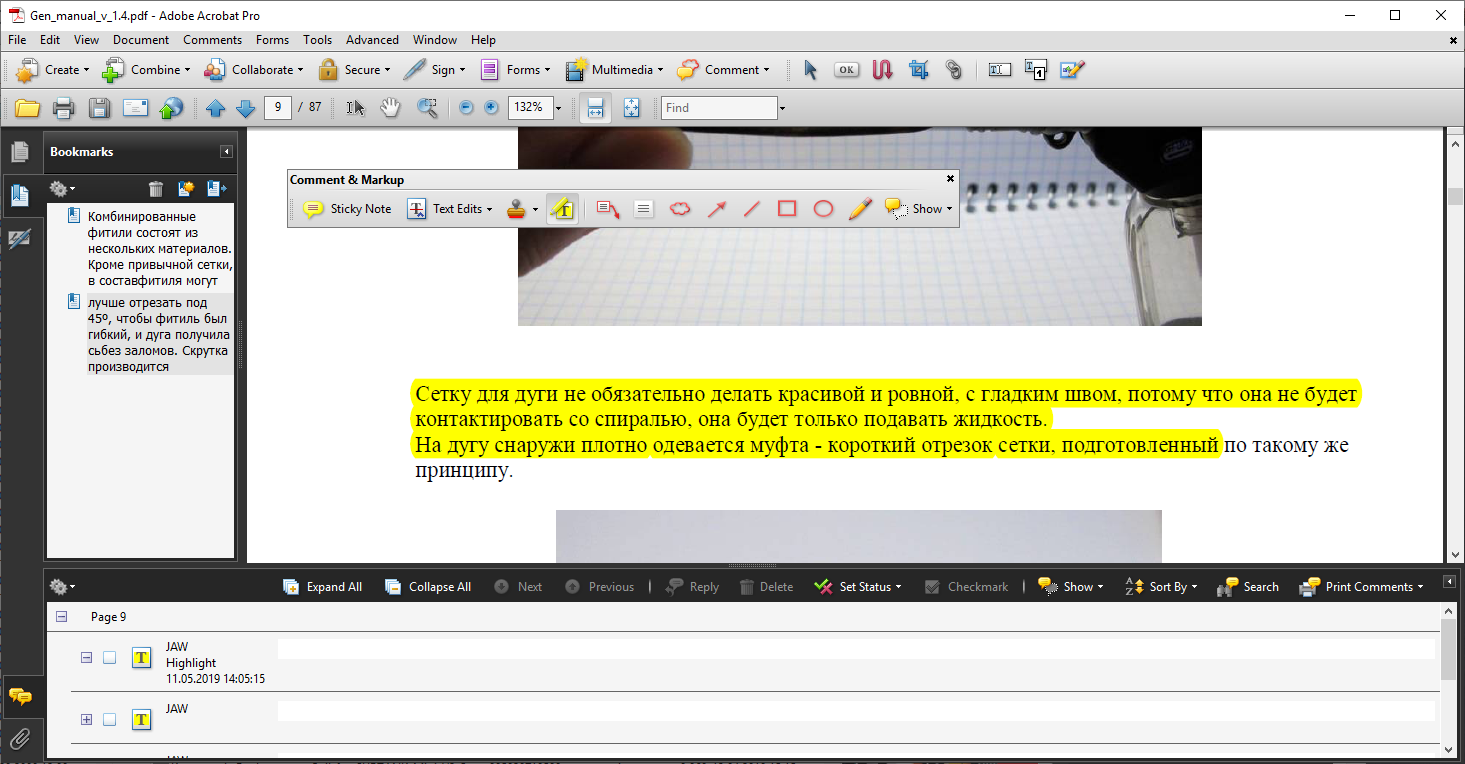Activate the Hand tool
This screenshot has width=1465, height=764.
coord(390,108)
